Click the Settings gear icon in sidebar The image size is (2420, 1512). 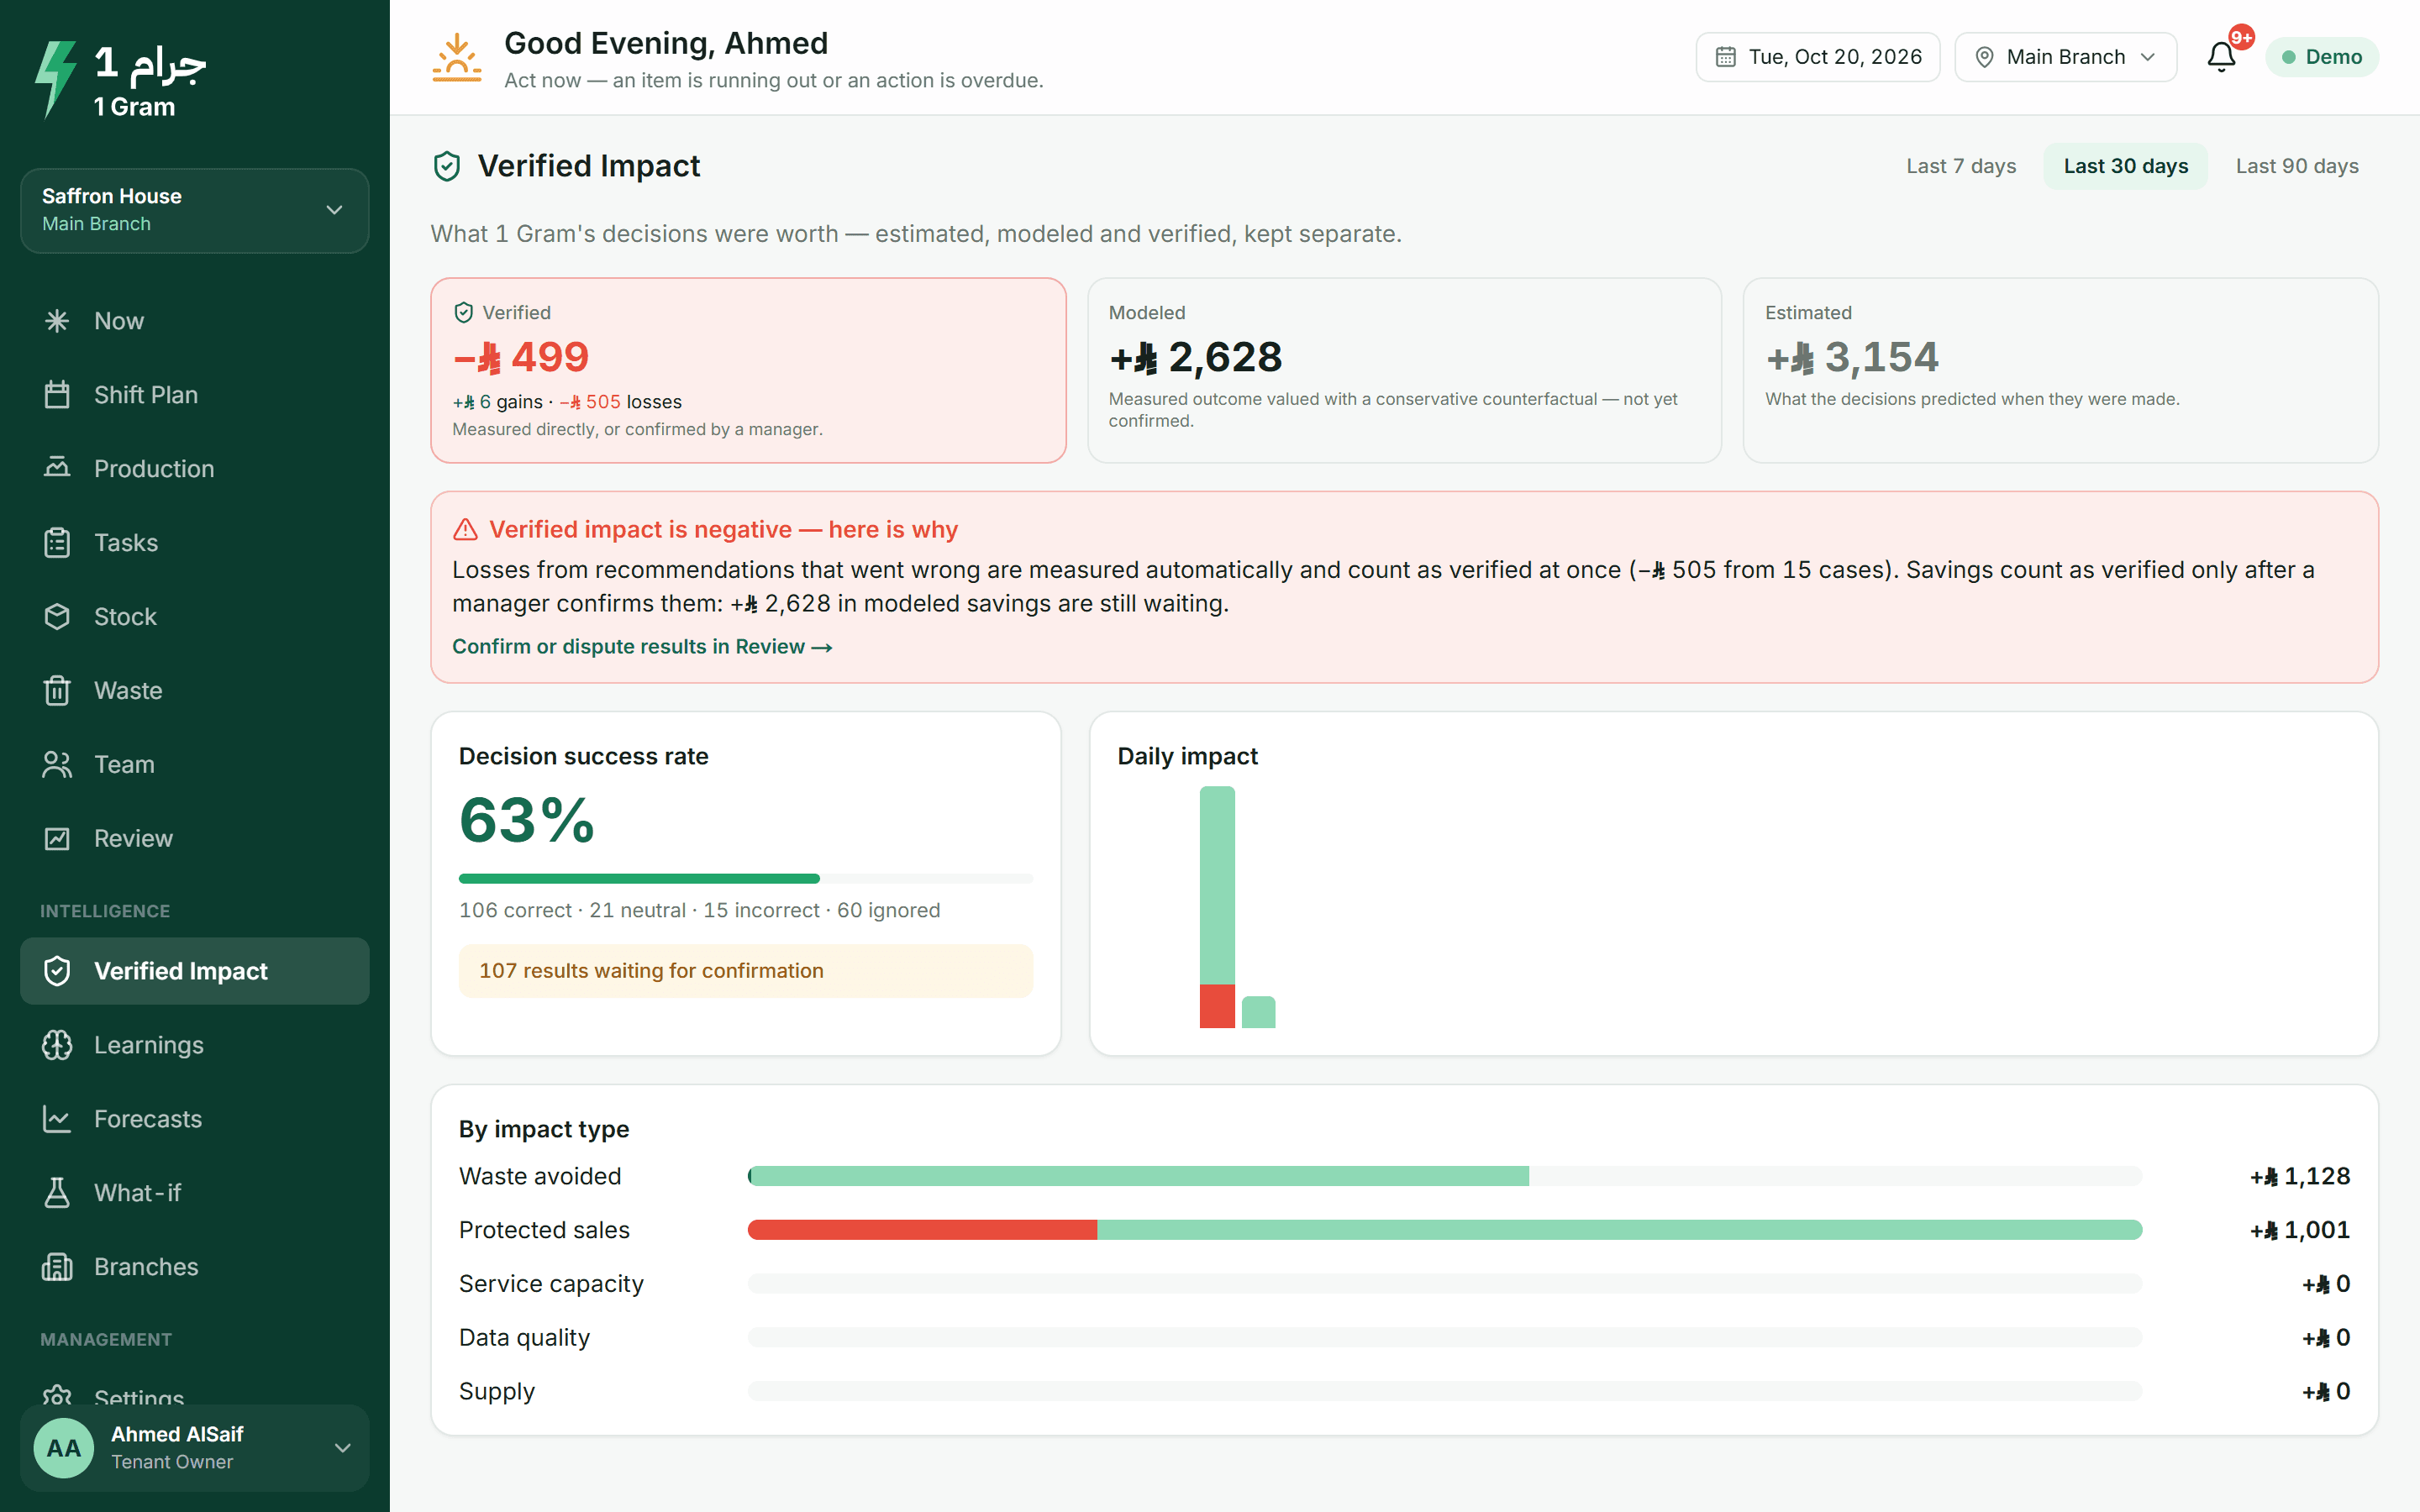pos(57,1396)
